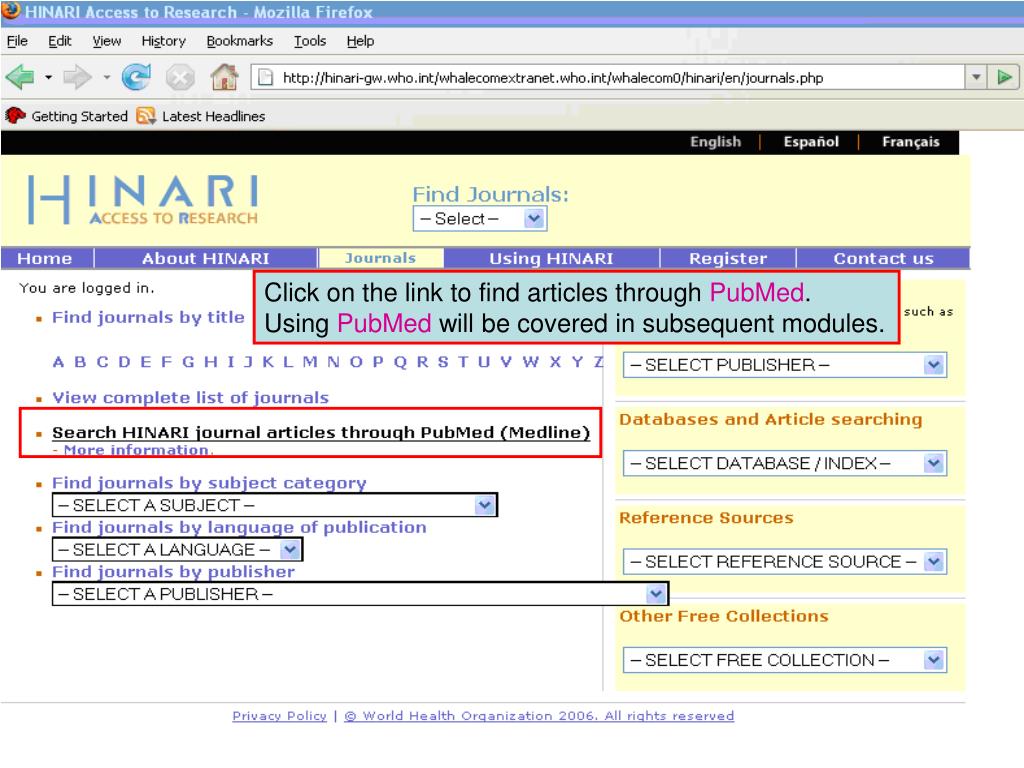
Task: Select letter S in journal alphabet
Action: tap(443, 362)
